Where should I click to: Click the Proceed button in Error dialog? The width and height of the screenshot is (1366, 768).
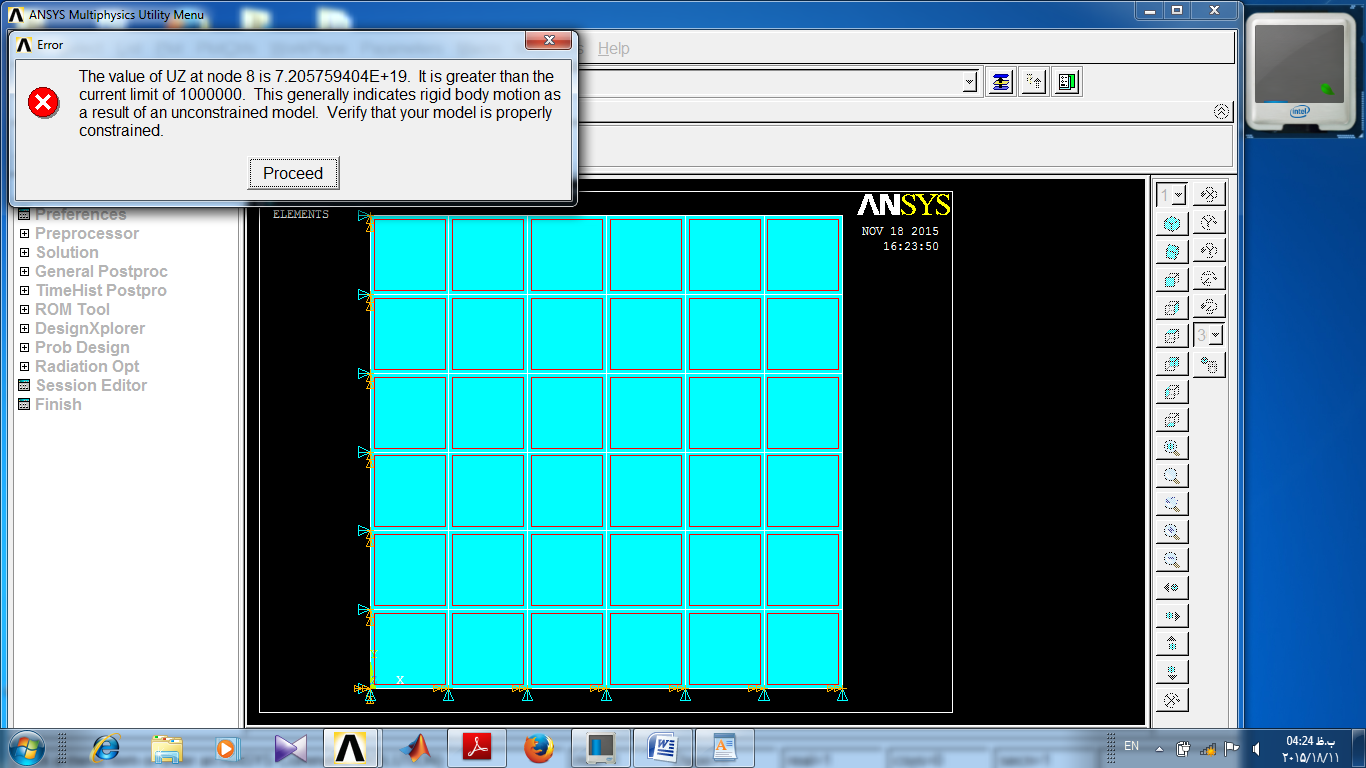(x=293, y=173)
